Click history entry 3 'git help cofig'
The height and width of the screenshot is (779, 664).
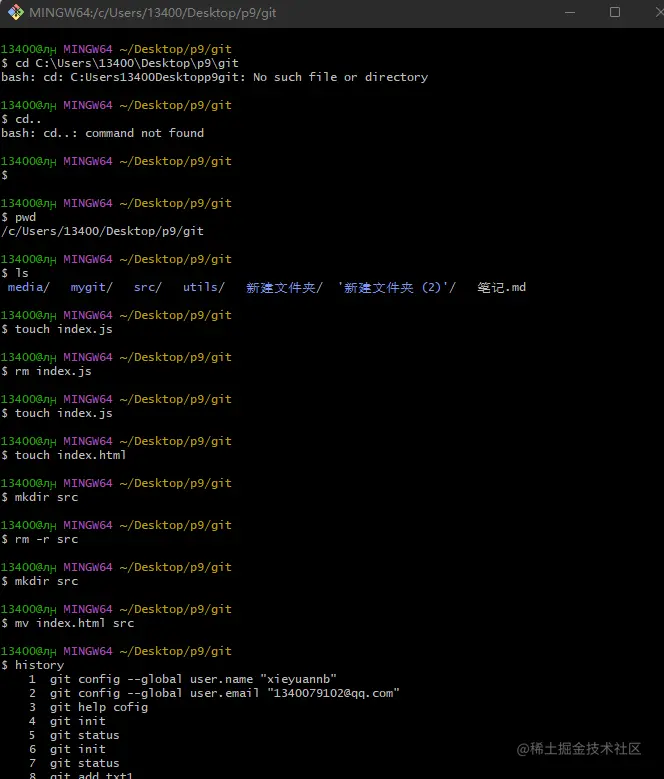(x=88, y=707)
